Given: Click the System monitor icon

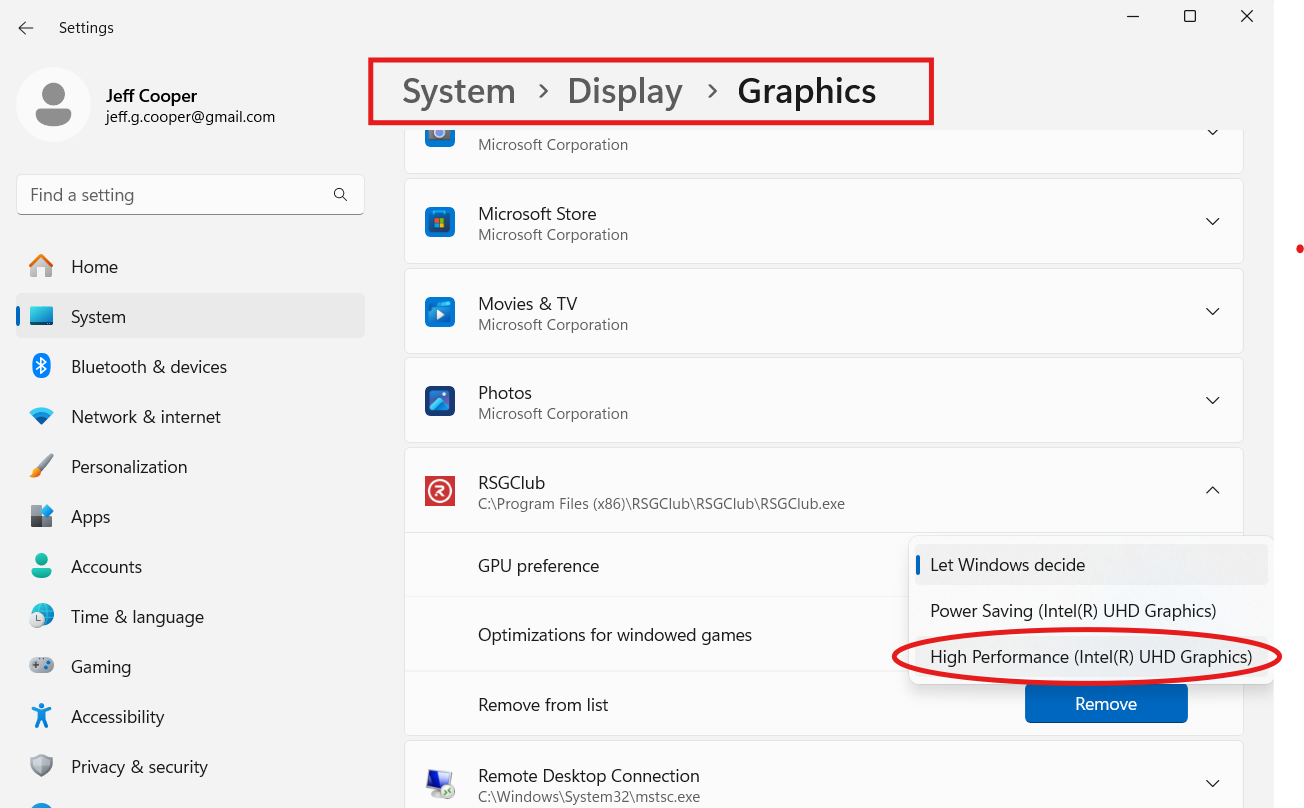Looking at the screenshot, I should click(x=41, y=316).
